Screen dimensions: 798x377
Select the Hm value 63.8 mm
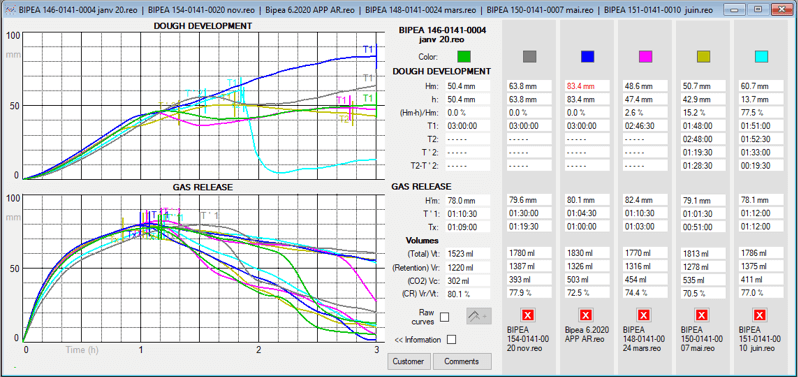(529, 86)
